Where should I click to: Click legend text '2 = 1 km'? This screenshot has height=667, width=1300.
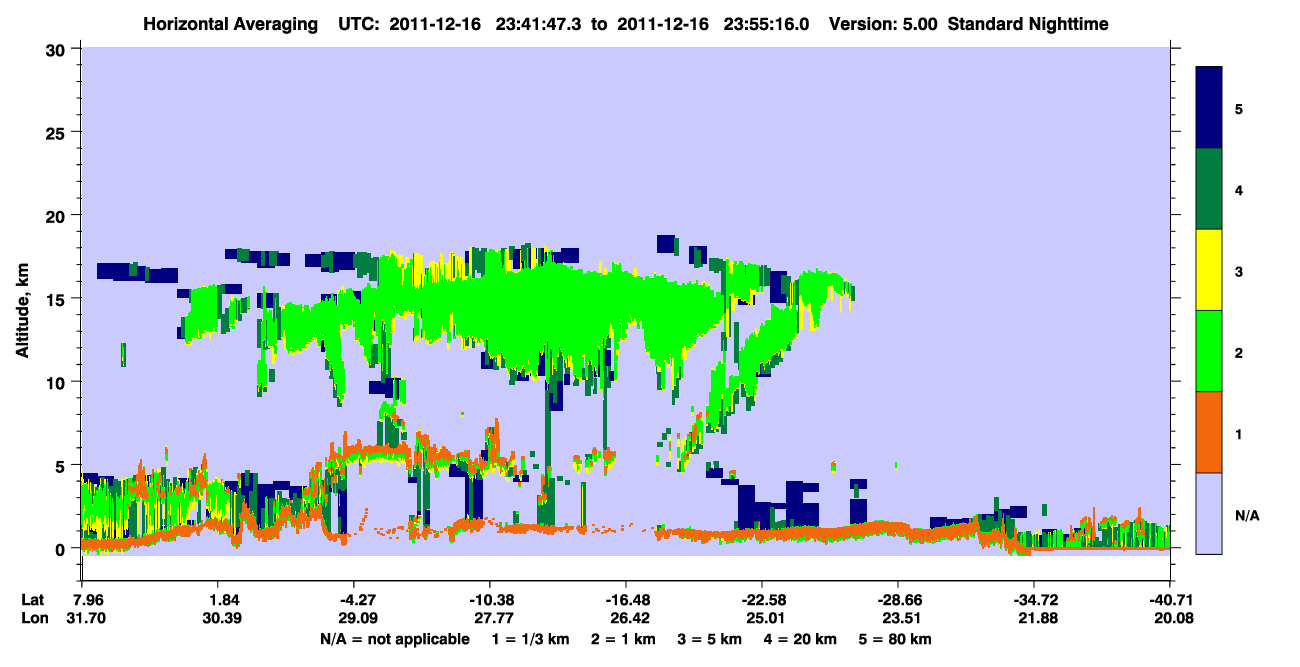tap(624, 639)
